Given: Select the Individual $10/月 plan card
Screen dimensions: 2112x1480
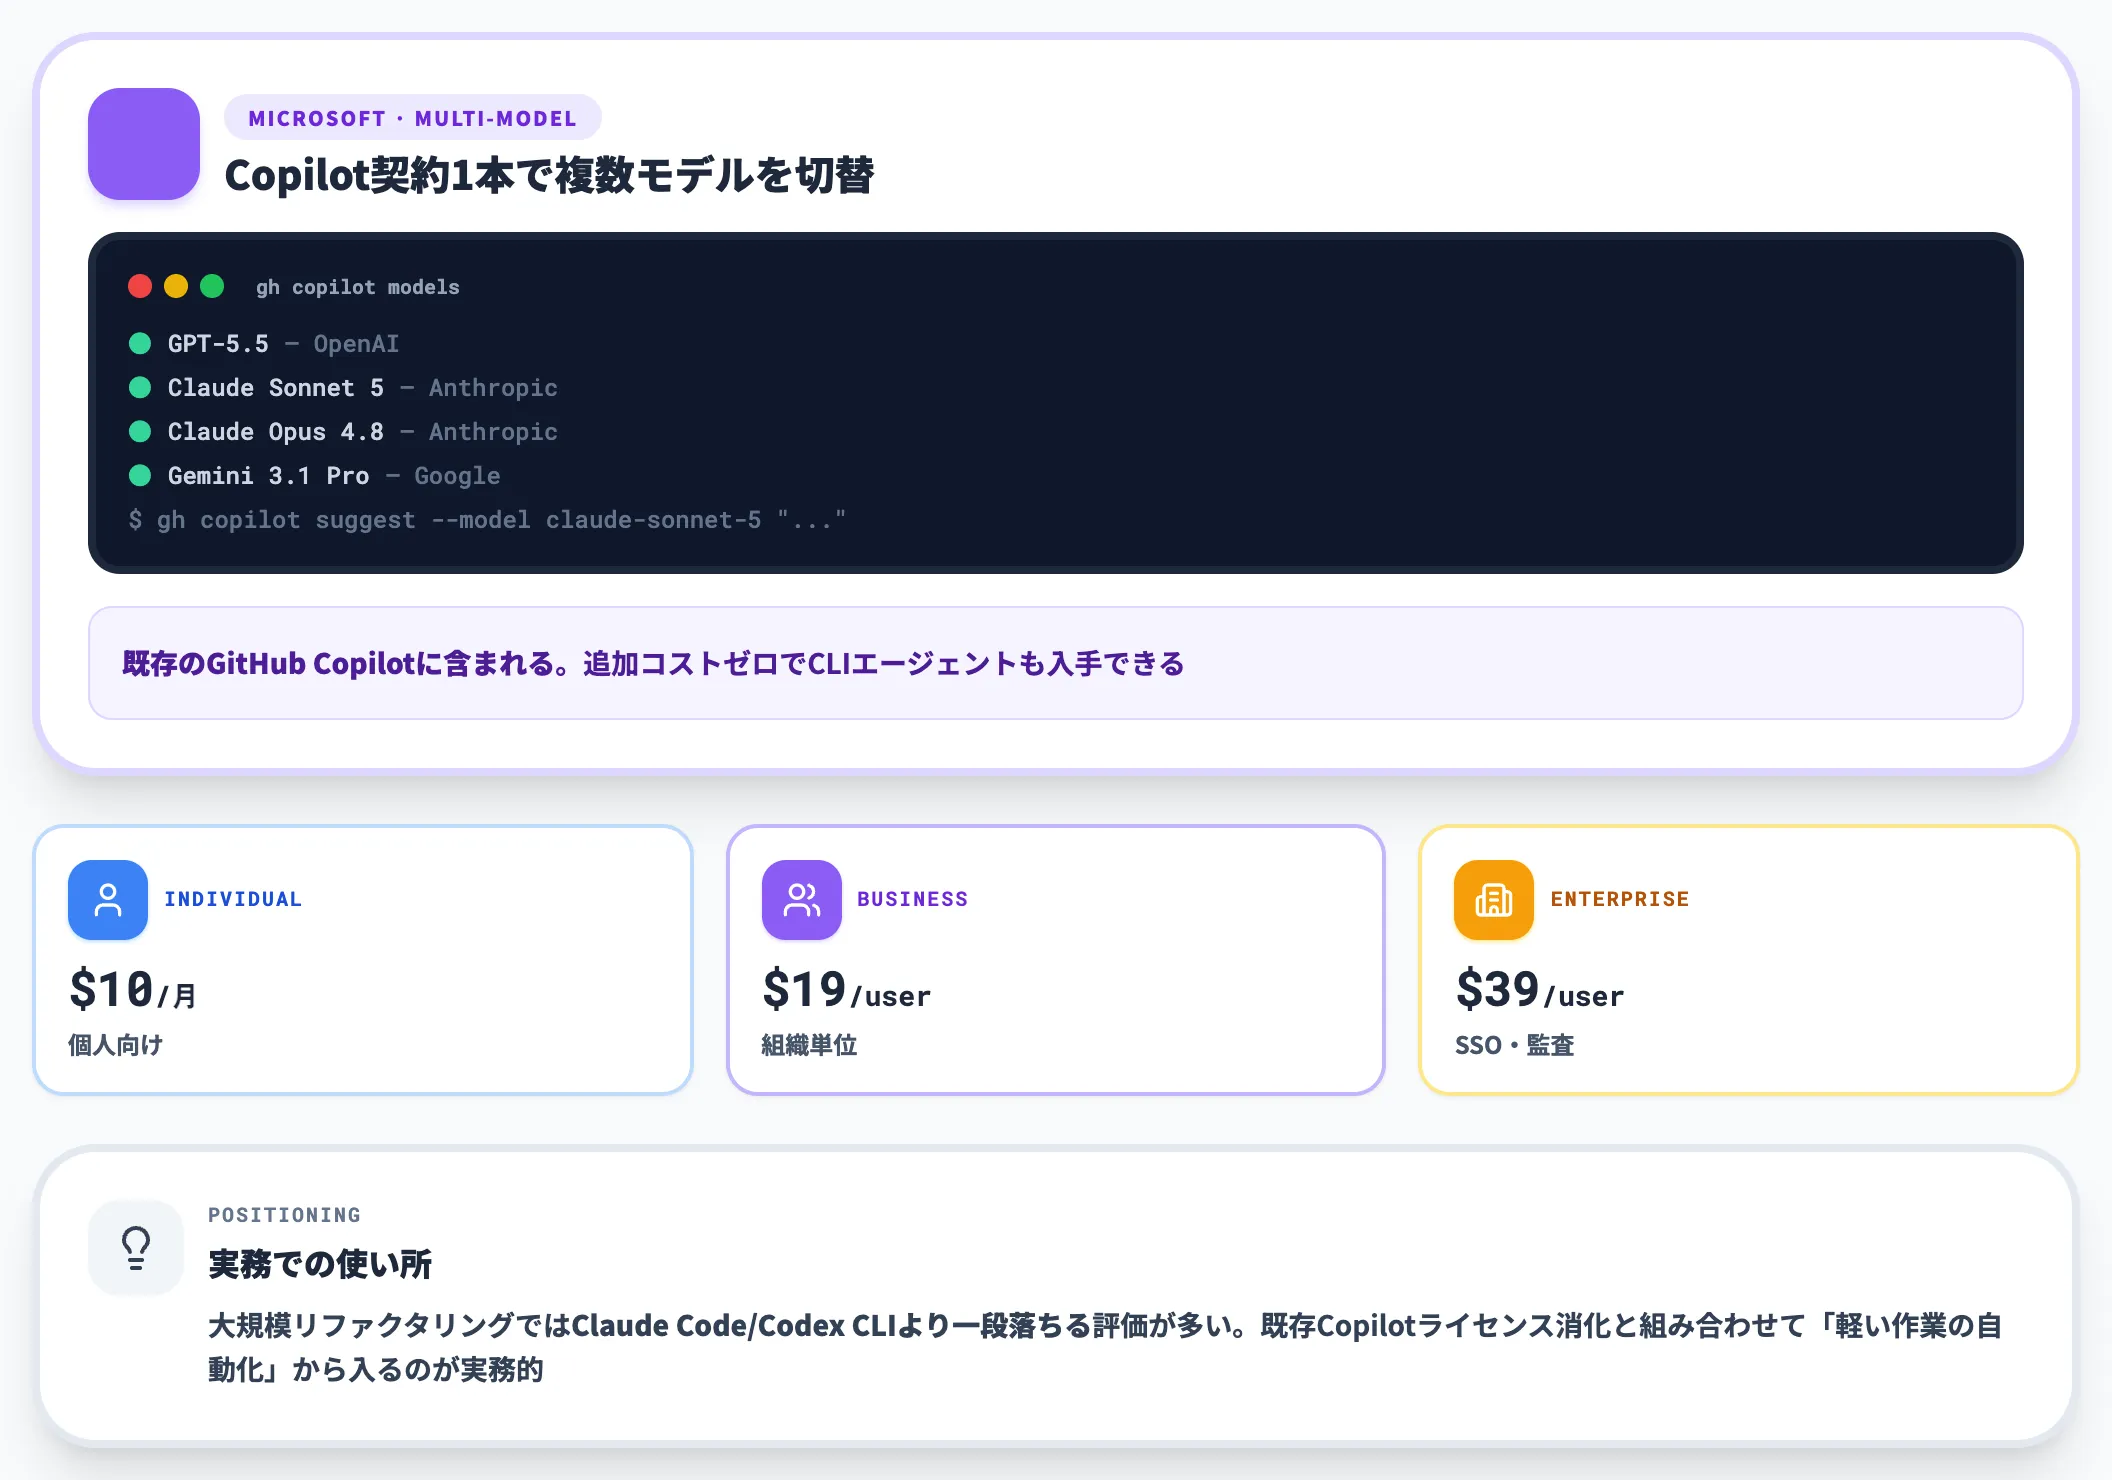Looking at the screenshot, I should 363,960.
